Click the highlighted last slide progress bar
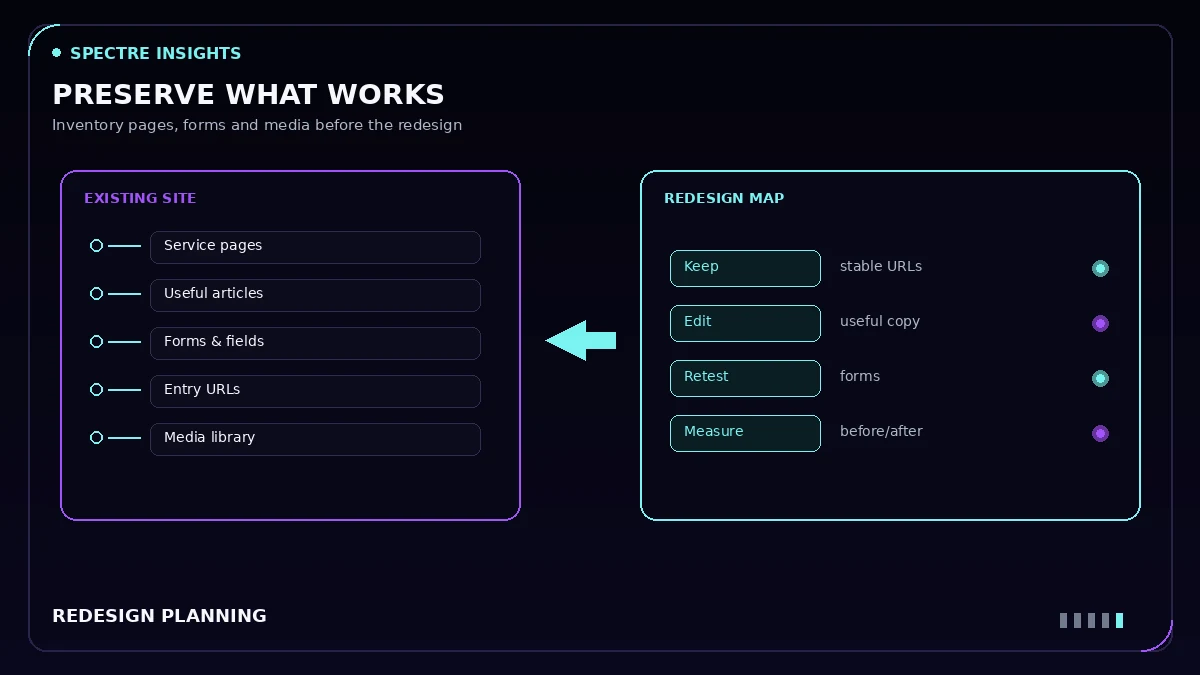The image size is (1200, 675). pyautogui.click(x=1120, y=620)
